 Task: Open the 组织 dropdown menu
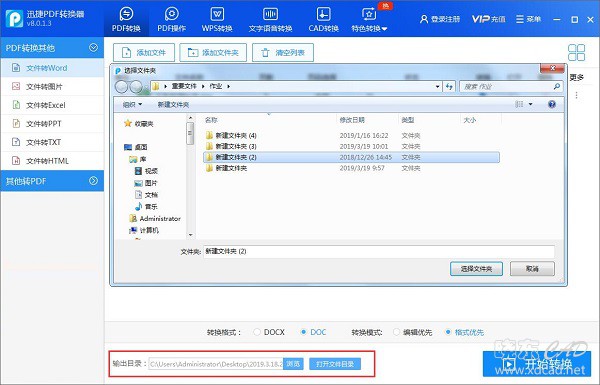pos(132,104)
